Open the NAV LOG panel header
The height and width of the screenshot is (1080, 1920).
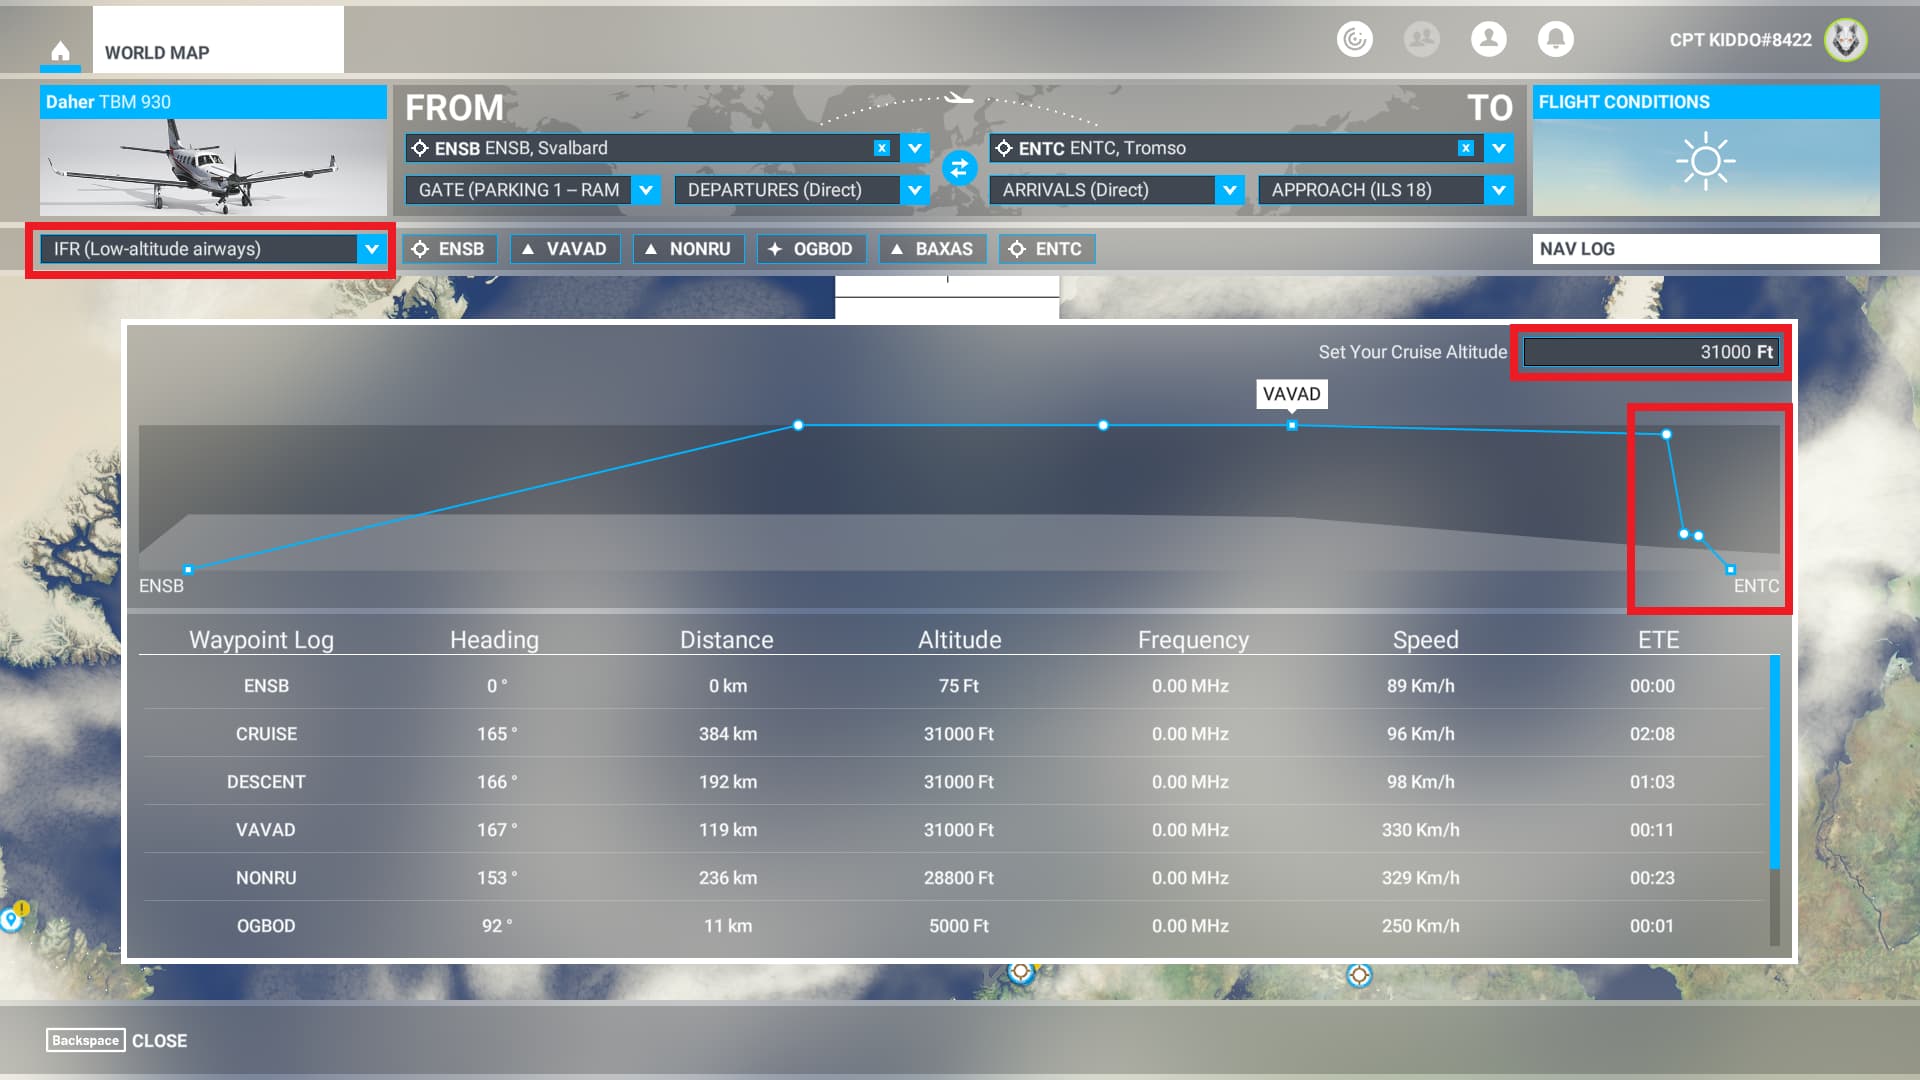tap(1705, 249)
